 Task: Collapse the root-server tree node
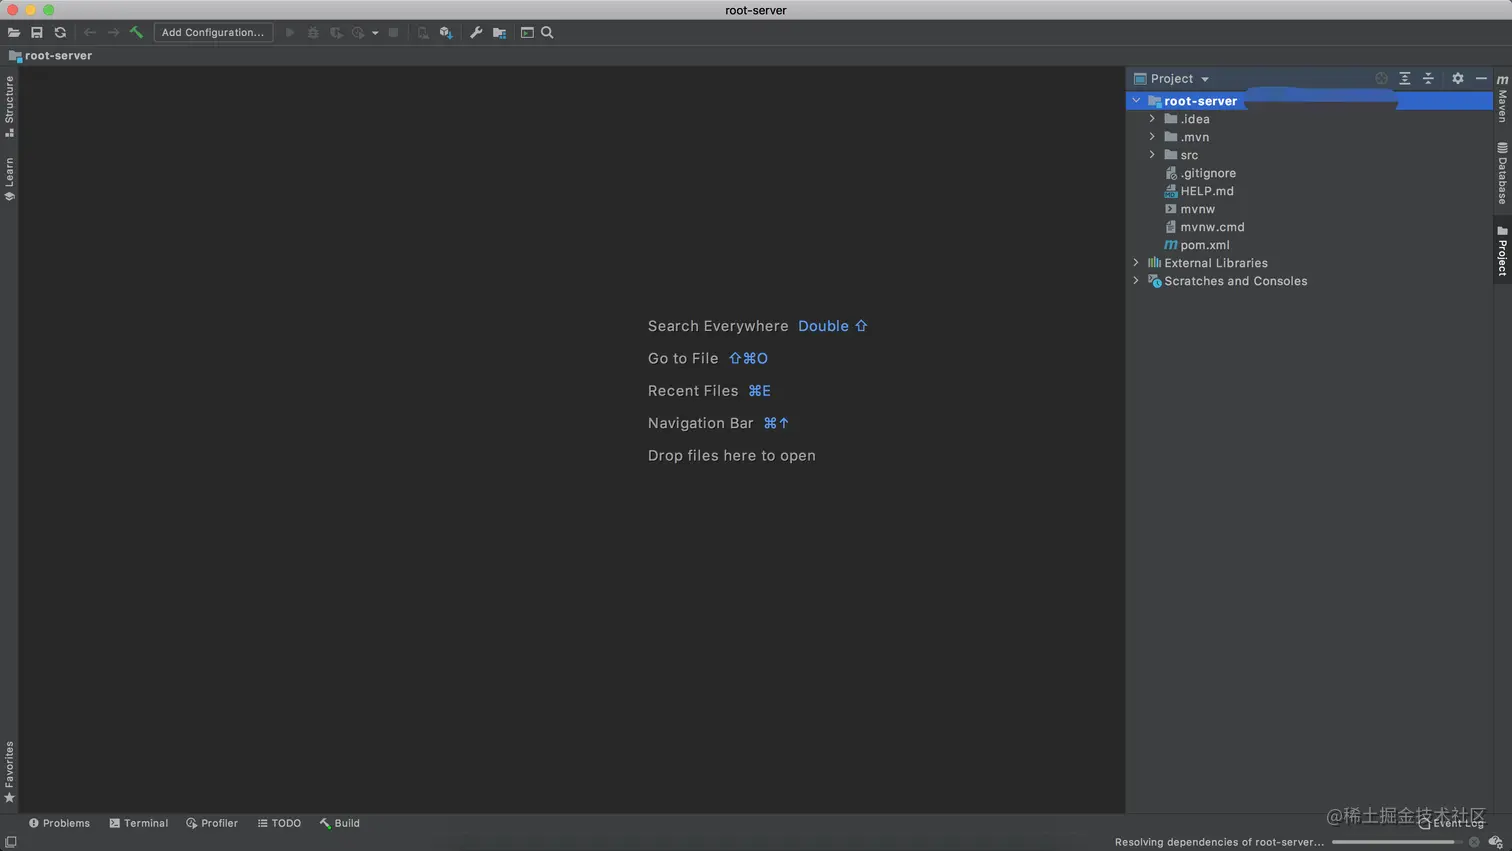tap(1136, 101)
